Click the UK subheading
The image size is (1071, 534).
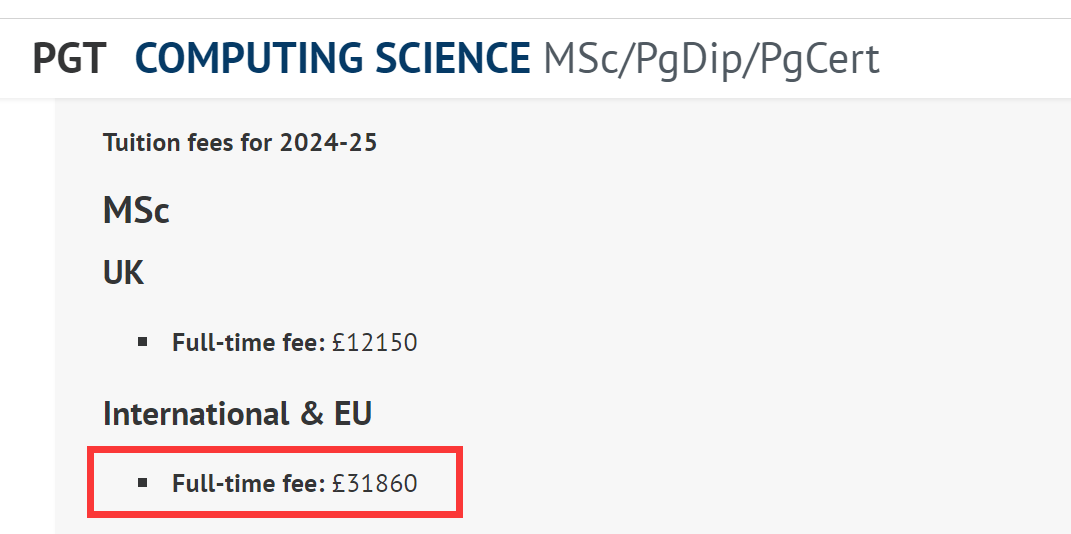[124, 273]
